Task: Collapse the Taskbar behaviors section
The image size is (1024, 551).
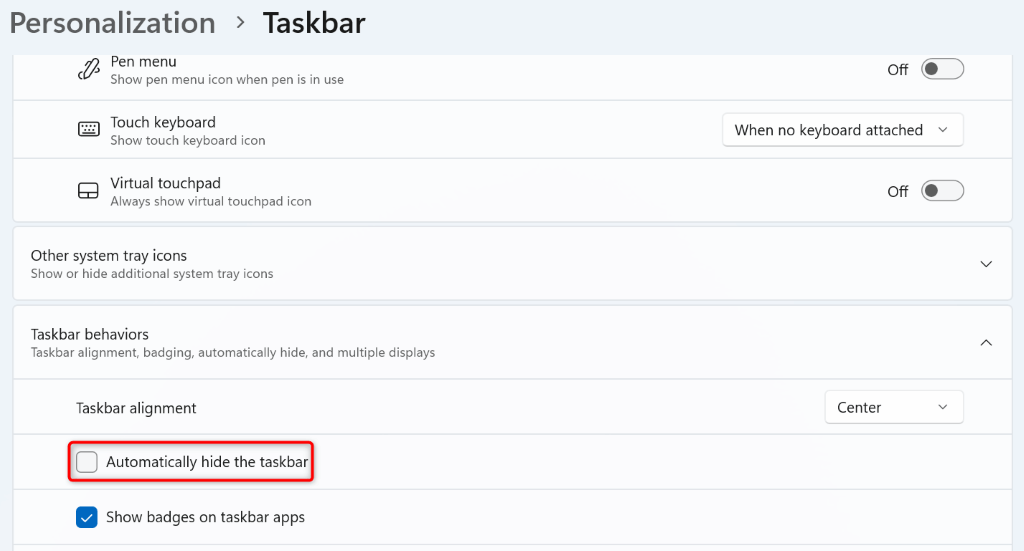Action: (x=986, y=342)
